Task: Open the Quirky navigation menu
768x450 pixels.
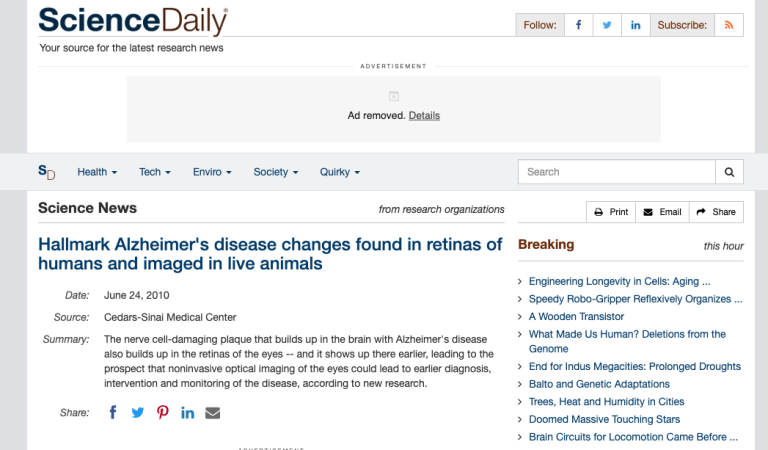Action: click(340, 172)
